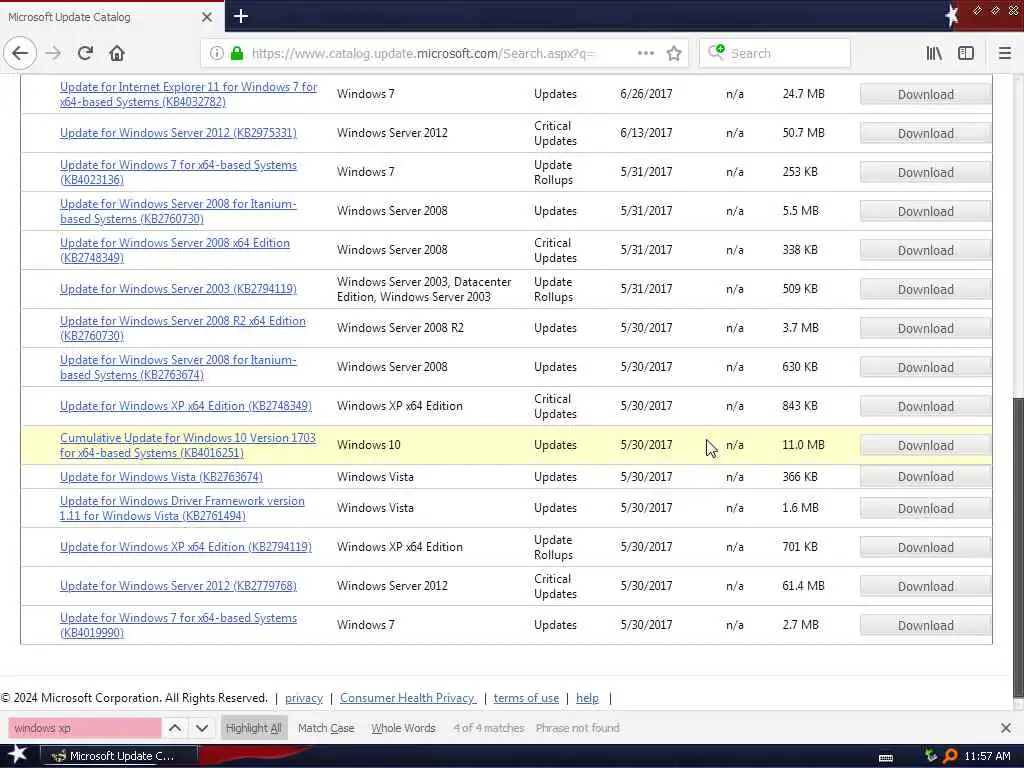This screenshot has height=768, width=1024.
Task: Open Update for Windows Vista KB2763674 link
Action: point(161,477)
